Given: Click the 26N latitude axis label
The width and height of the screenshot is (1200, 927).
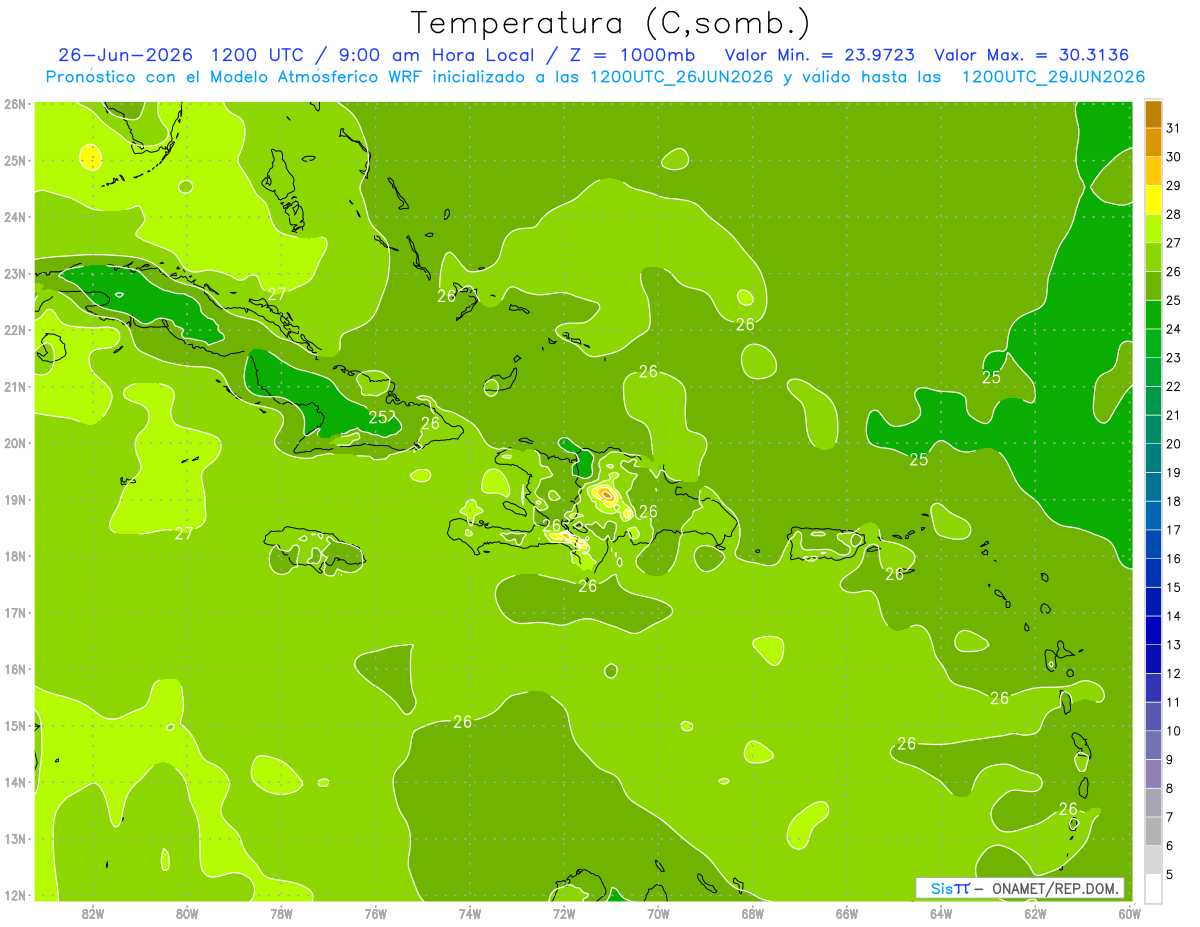Looking at the screenshot, I should [x=14, y=104].
